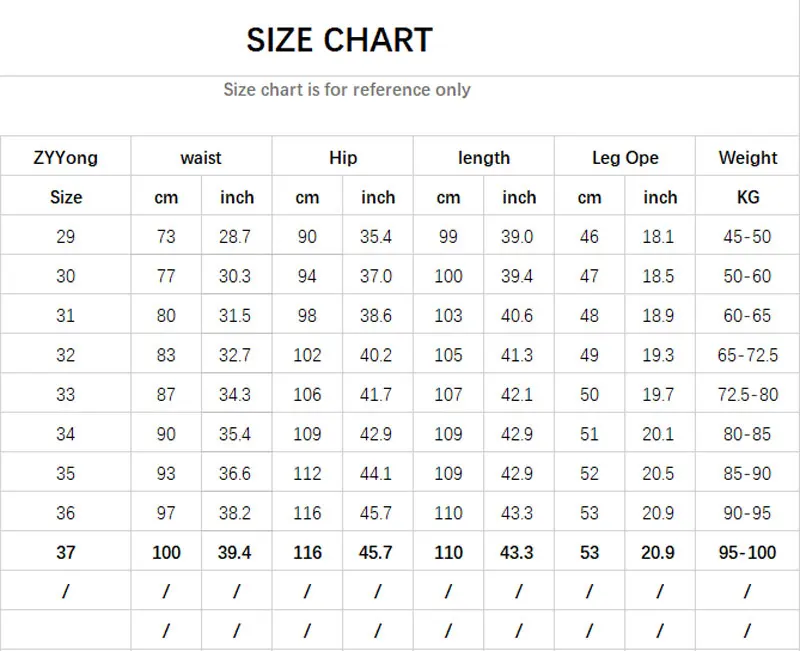Select the length value 99 cm

448,237
